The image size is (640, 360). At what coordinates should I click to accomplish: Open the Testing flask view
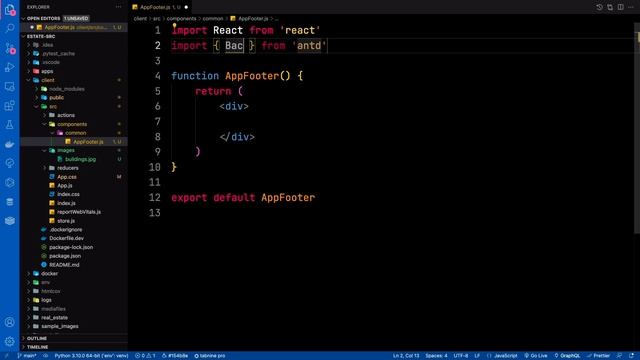pos(9,125)
